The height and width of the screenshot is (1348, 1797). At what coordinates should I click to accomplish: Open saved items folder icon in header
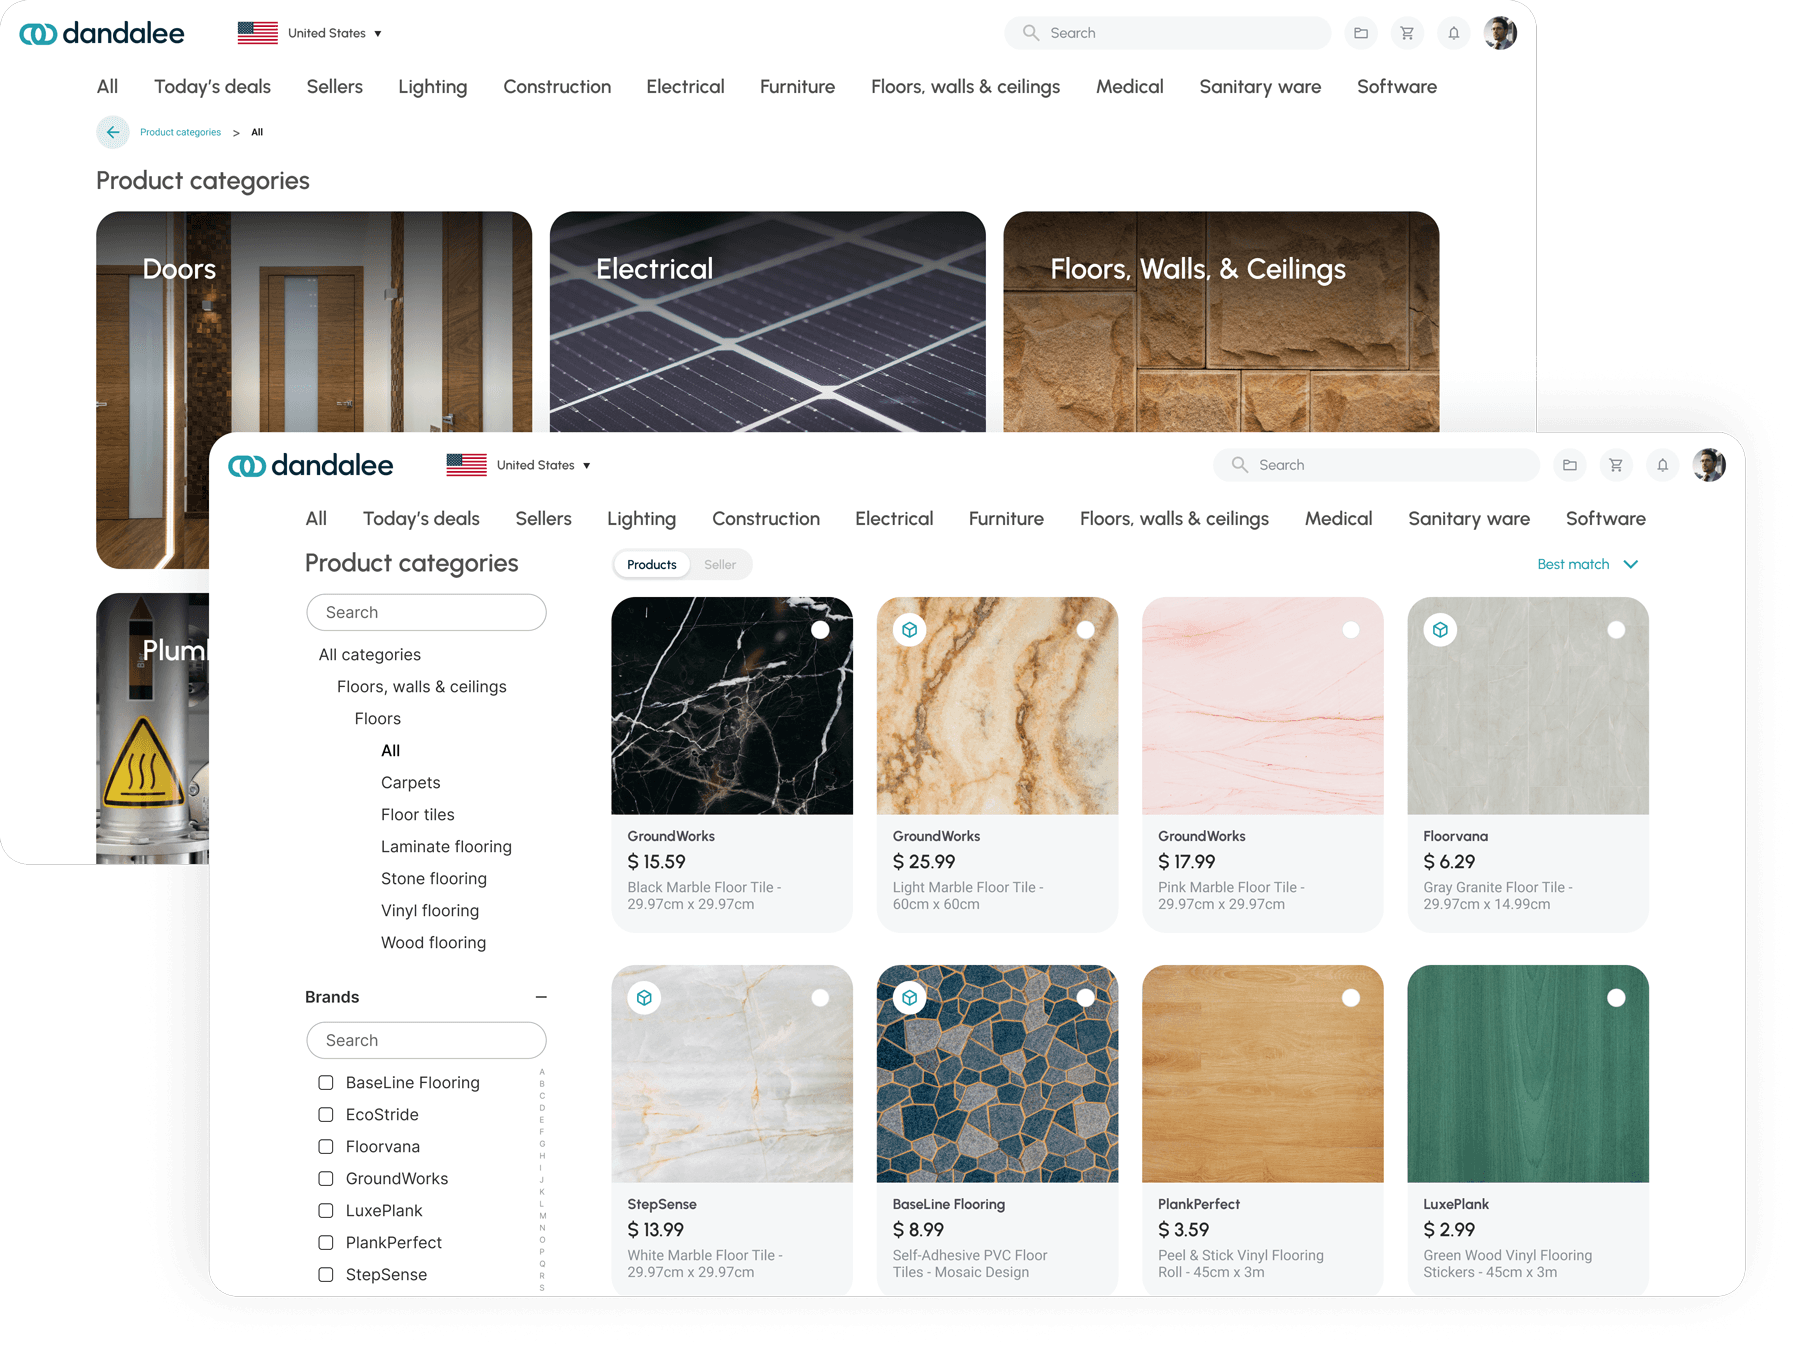(x=1570, y=465)
